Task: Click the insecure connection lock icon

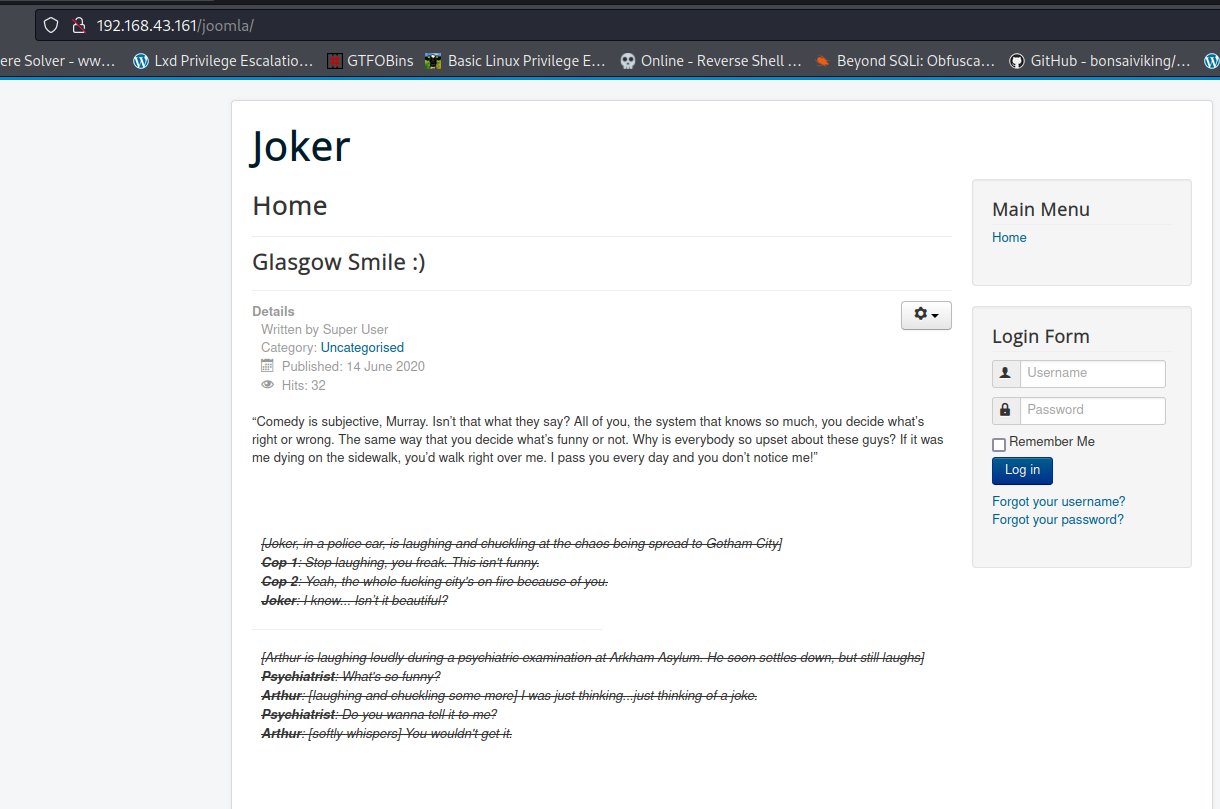Action: coord(78,25)
